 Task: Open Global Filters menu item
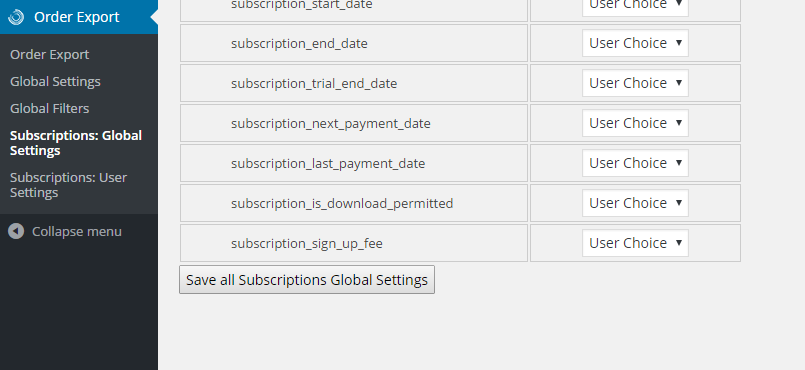tap(50, 109)
